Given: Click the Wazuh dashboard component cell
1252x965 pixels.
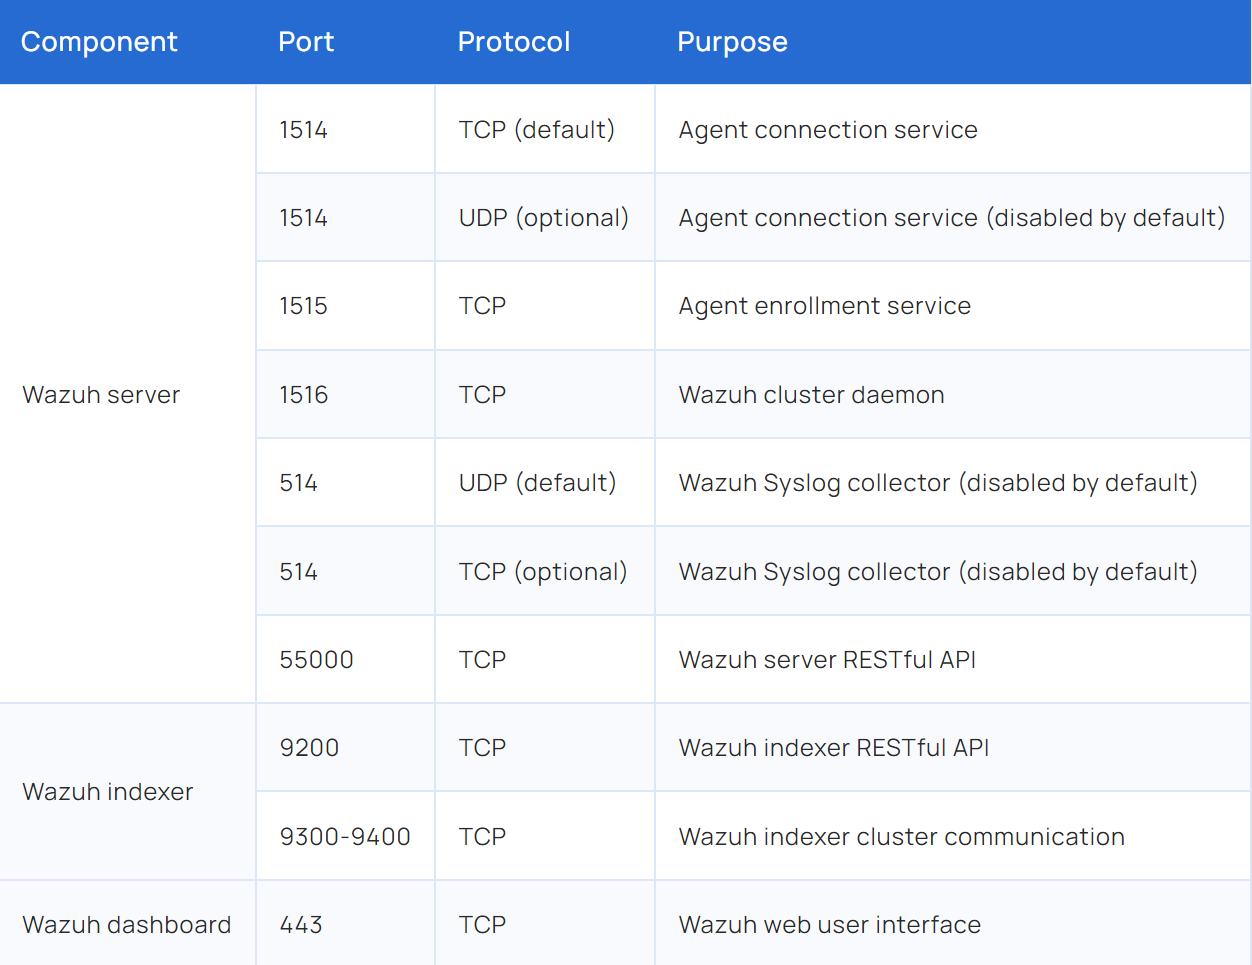Looking at the screenshot, I should pyautogui.click(x=127, y=925).
